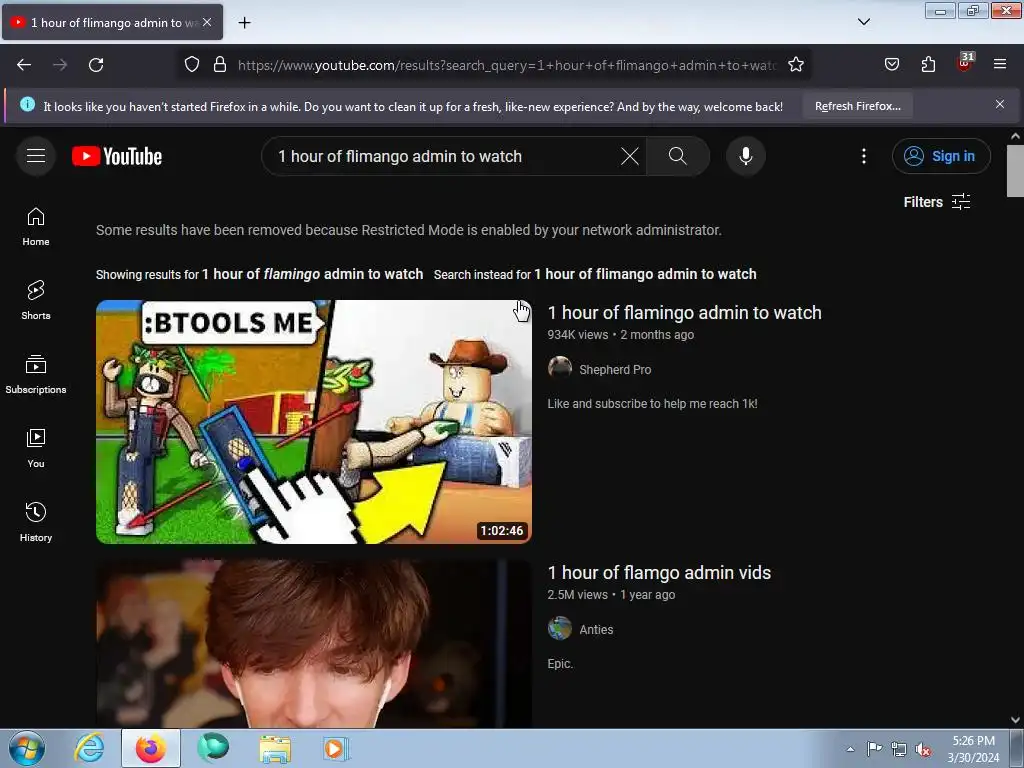Open Shepherd Pro channel
This screenshot has width=1024, height=768.
point(615,370)
